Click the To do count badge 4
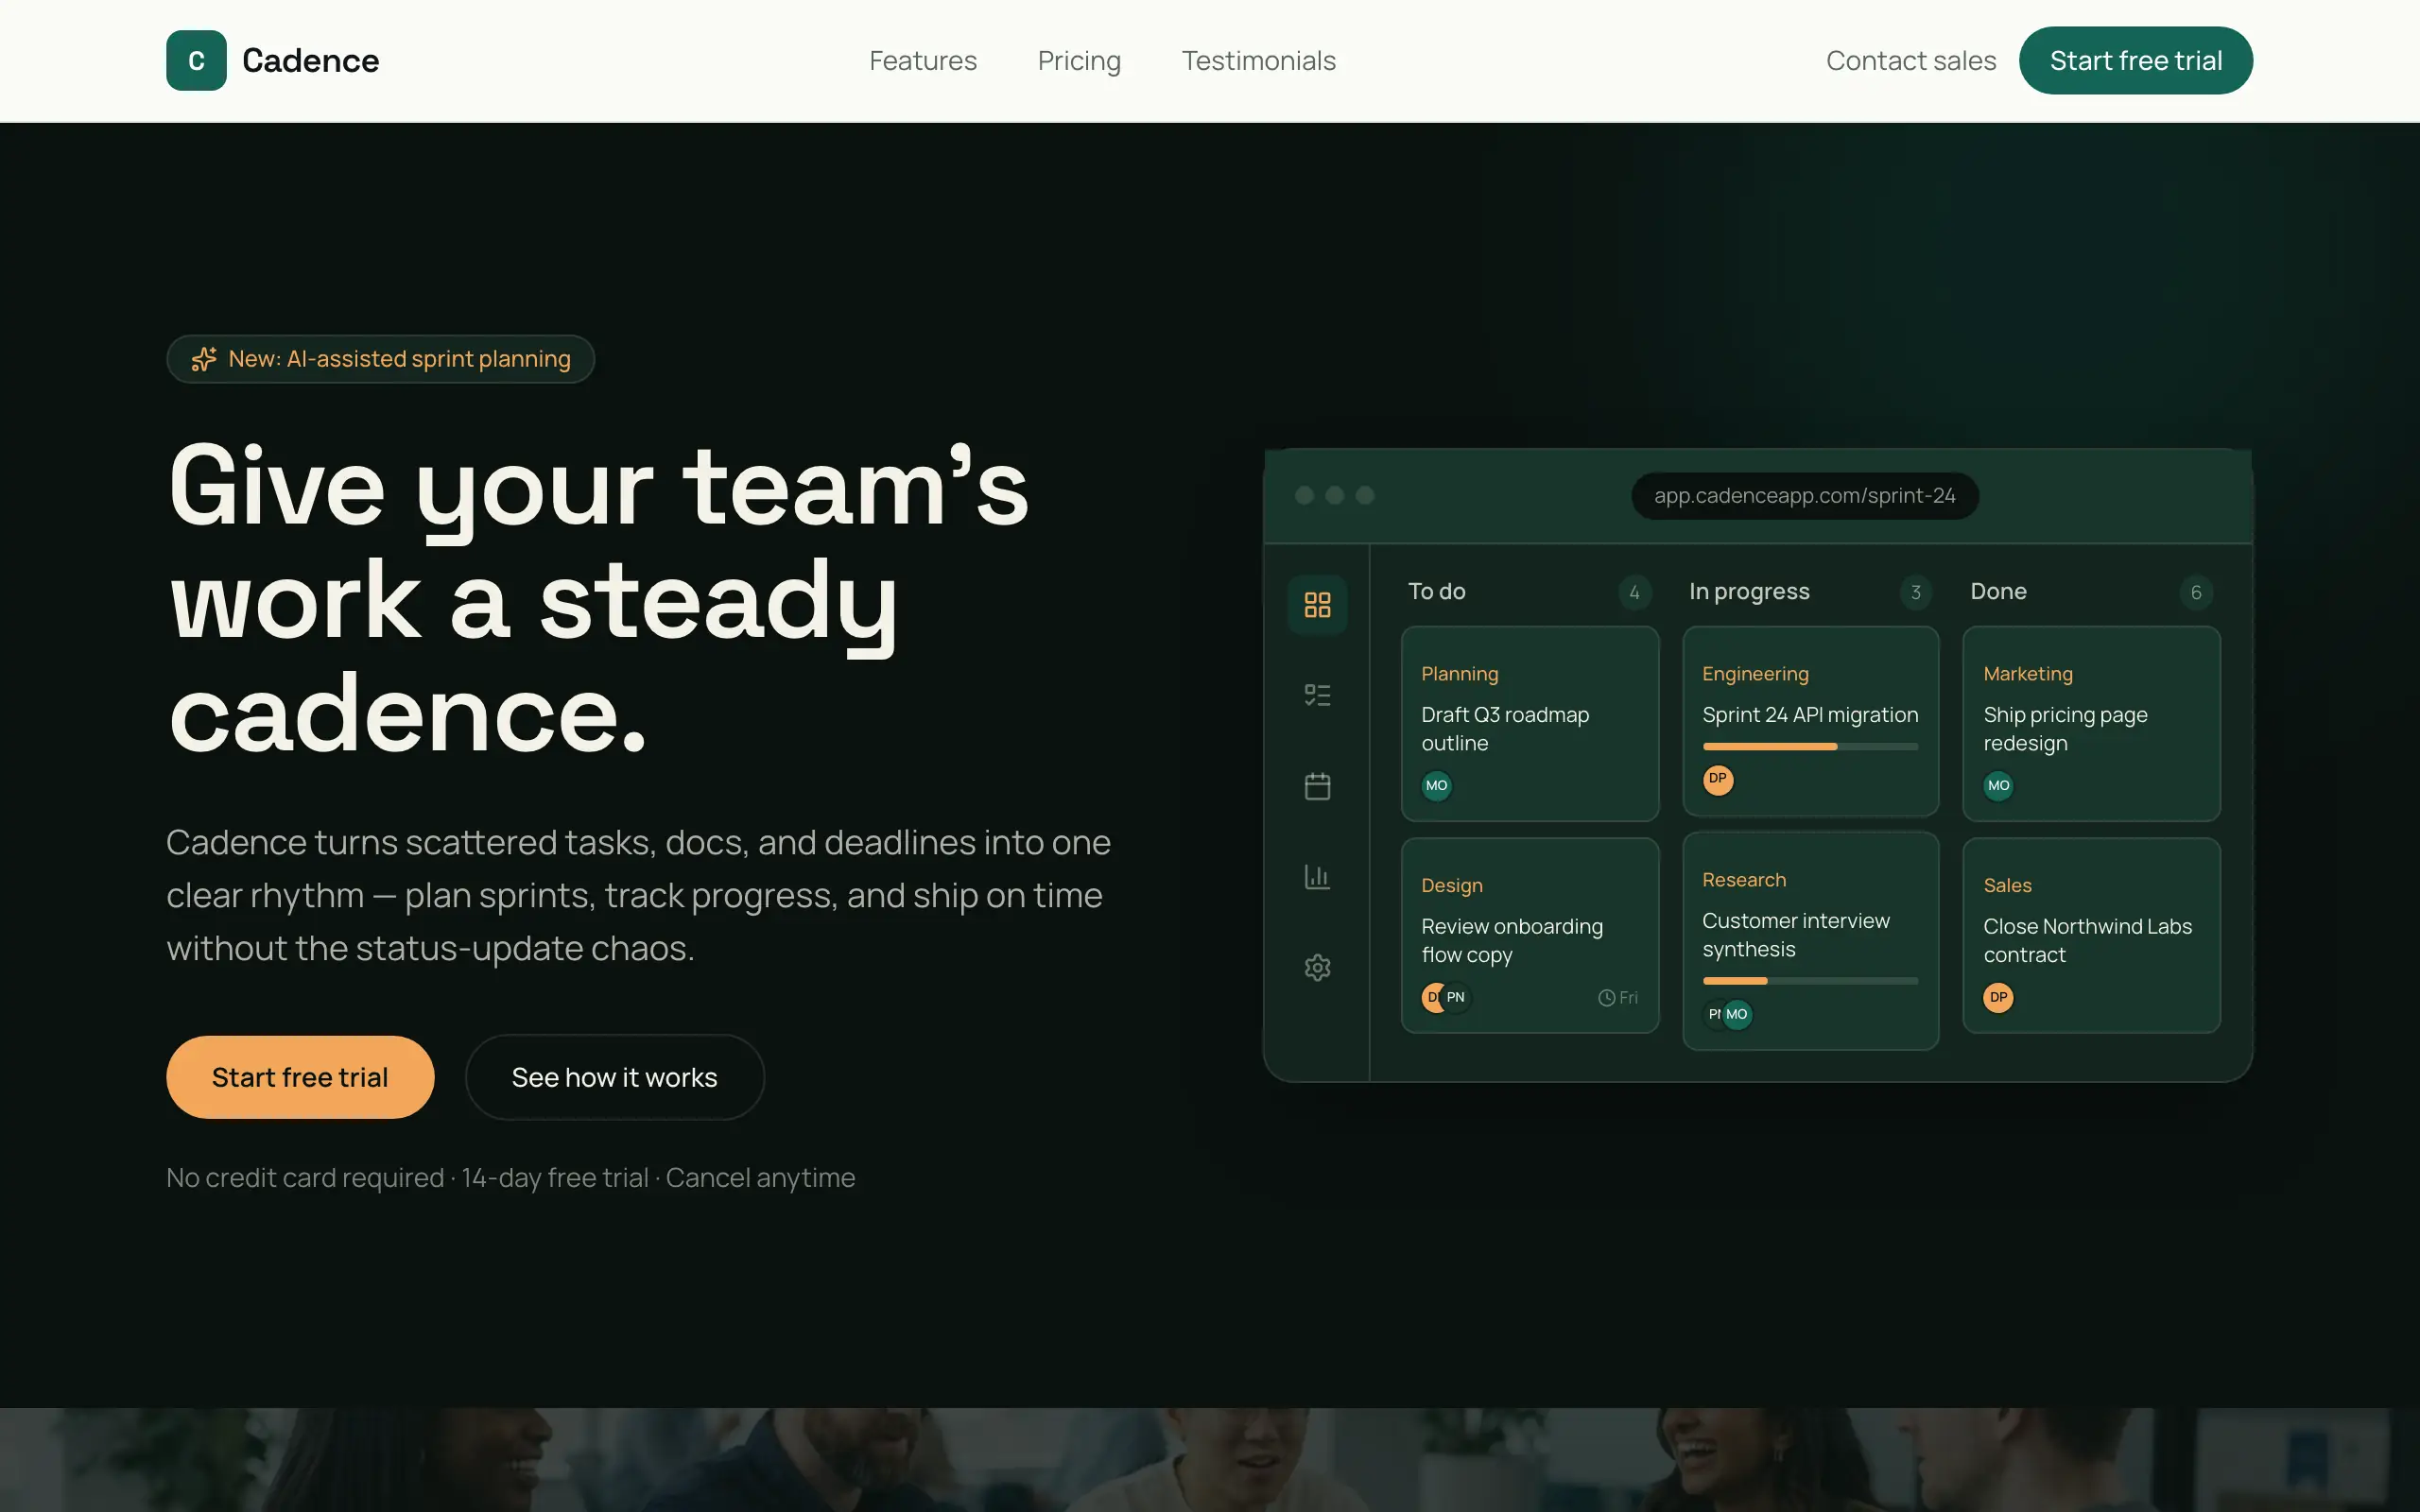The image size is (2420, 1512). [x=1634, y=592]
